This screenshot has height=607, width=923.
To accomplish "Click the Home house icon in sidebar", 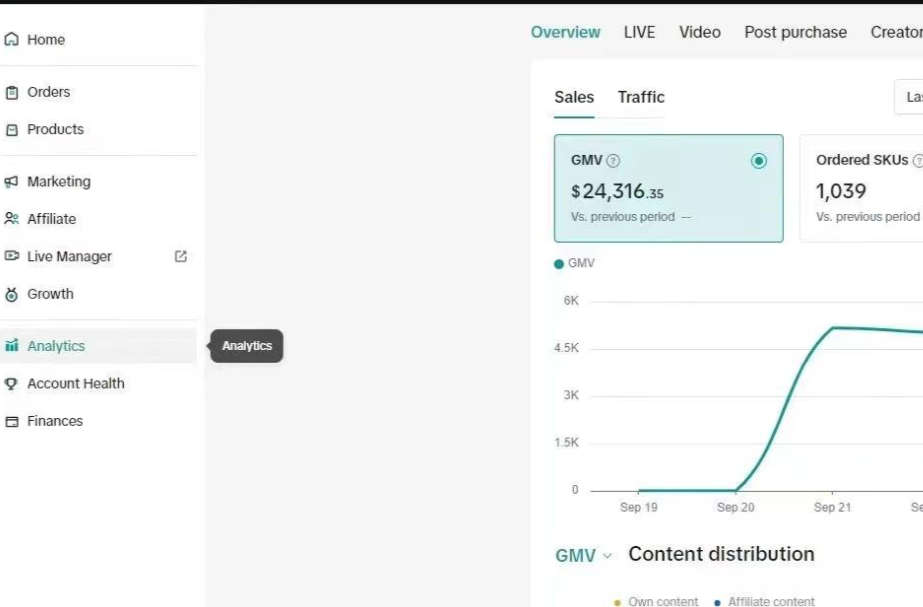I will (12, 40).
